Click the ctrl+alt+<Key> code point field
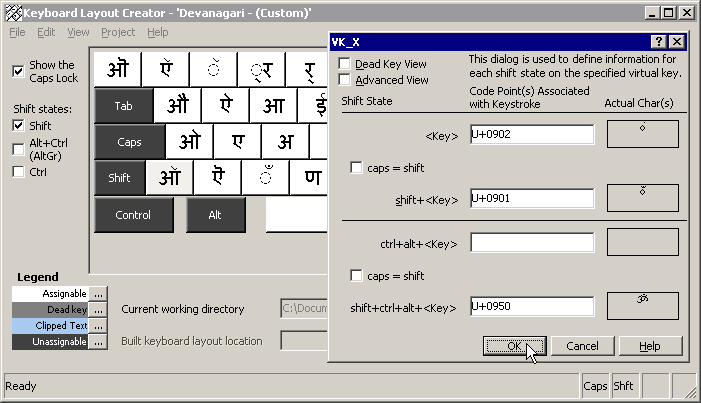 click(x=532, y=242)
